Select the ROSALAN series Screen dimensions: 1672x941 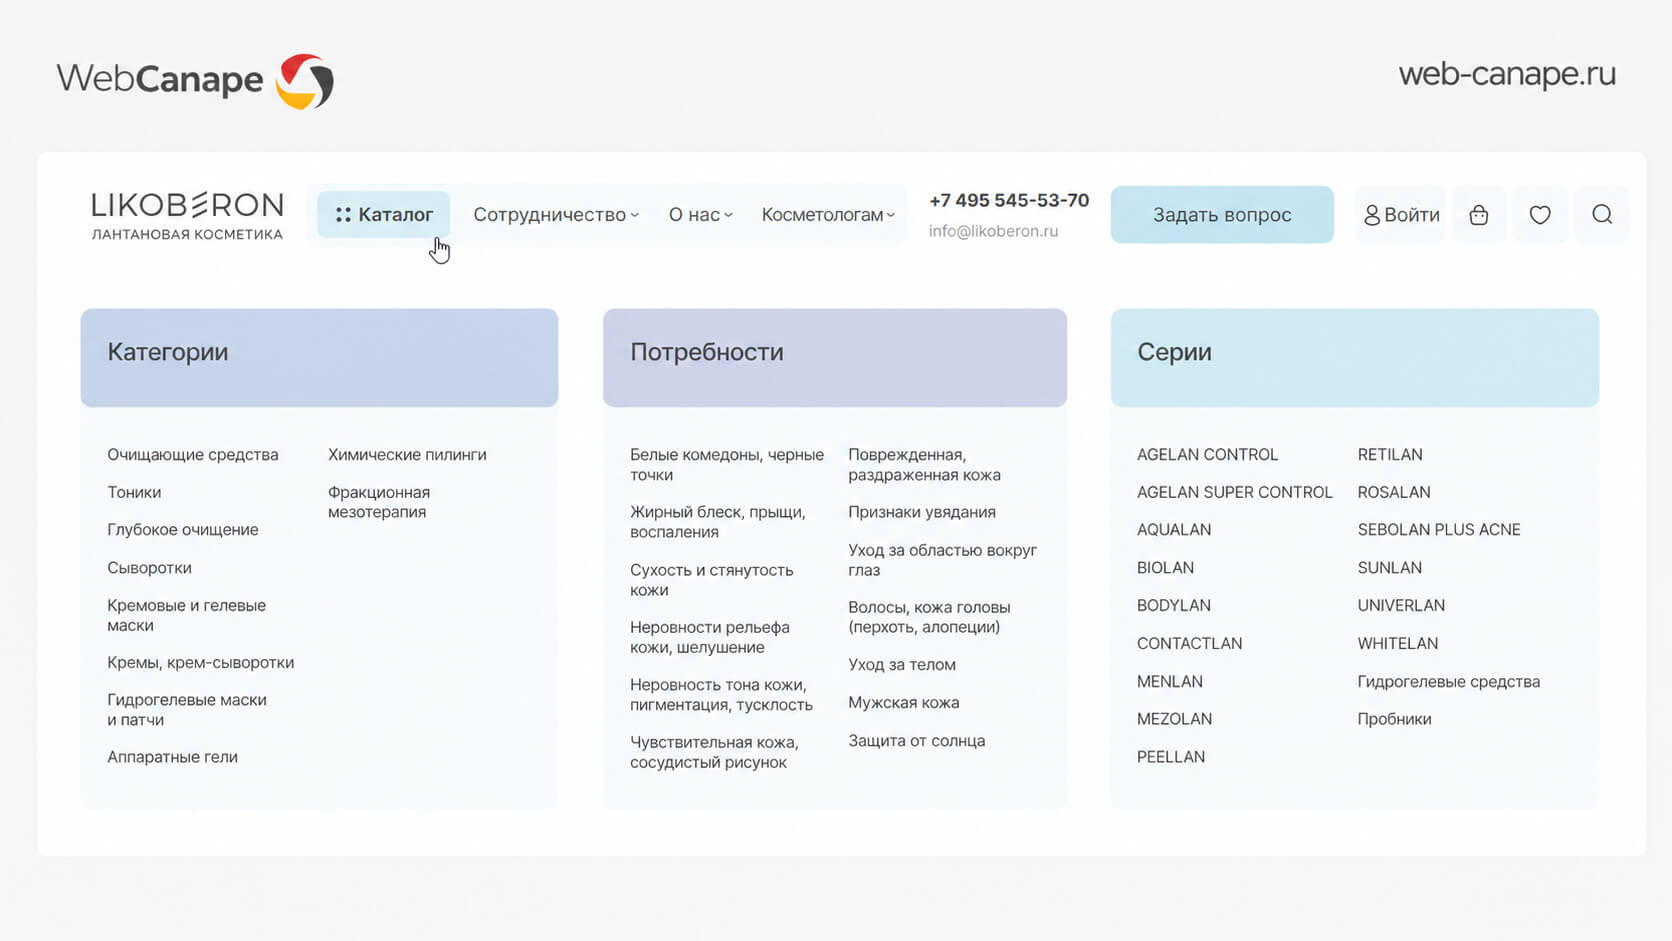(x=1394, y=492)
